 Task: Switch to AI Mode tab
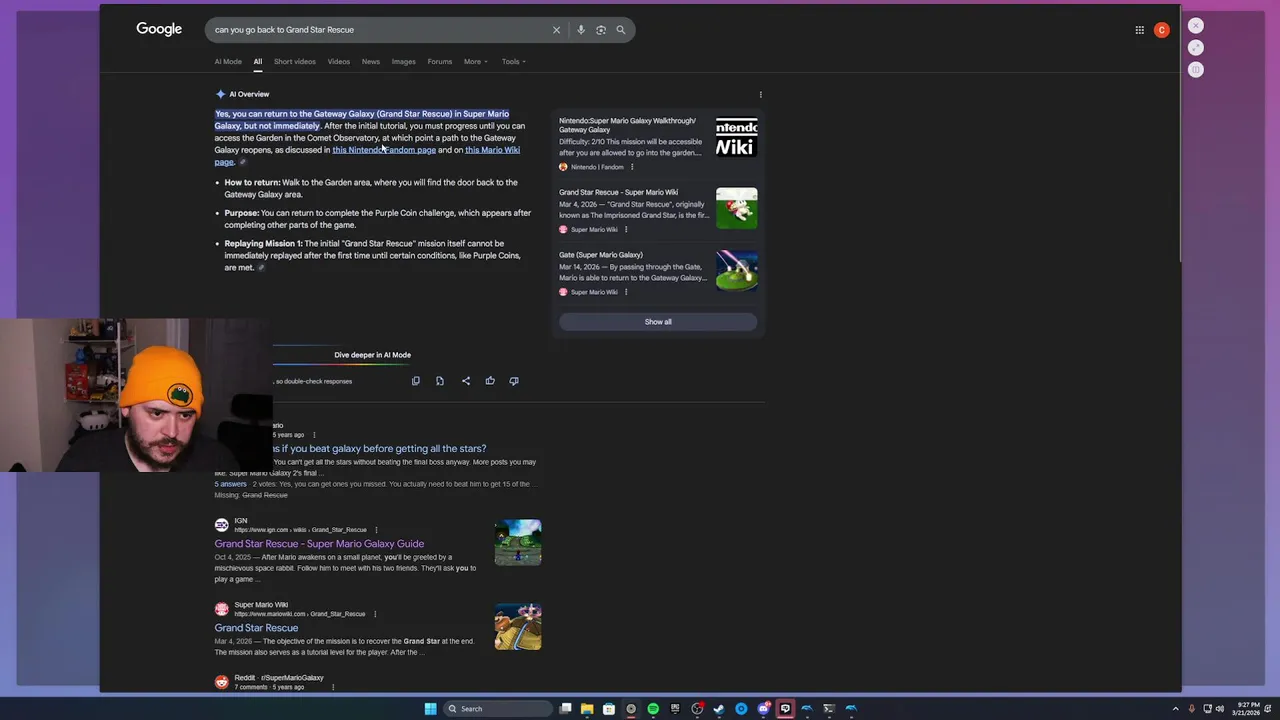coord(228,62)
